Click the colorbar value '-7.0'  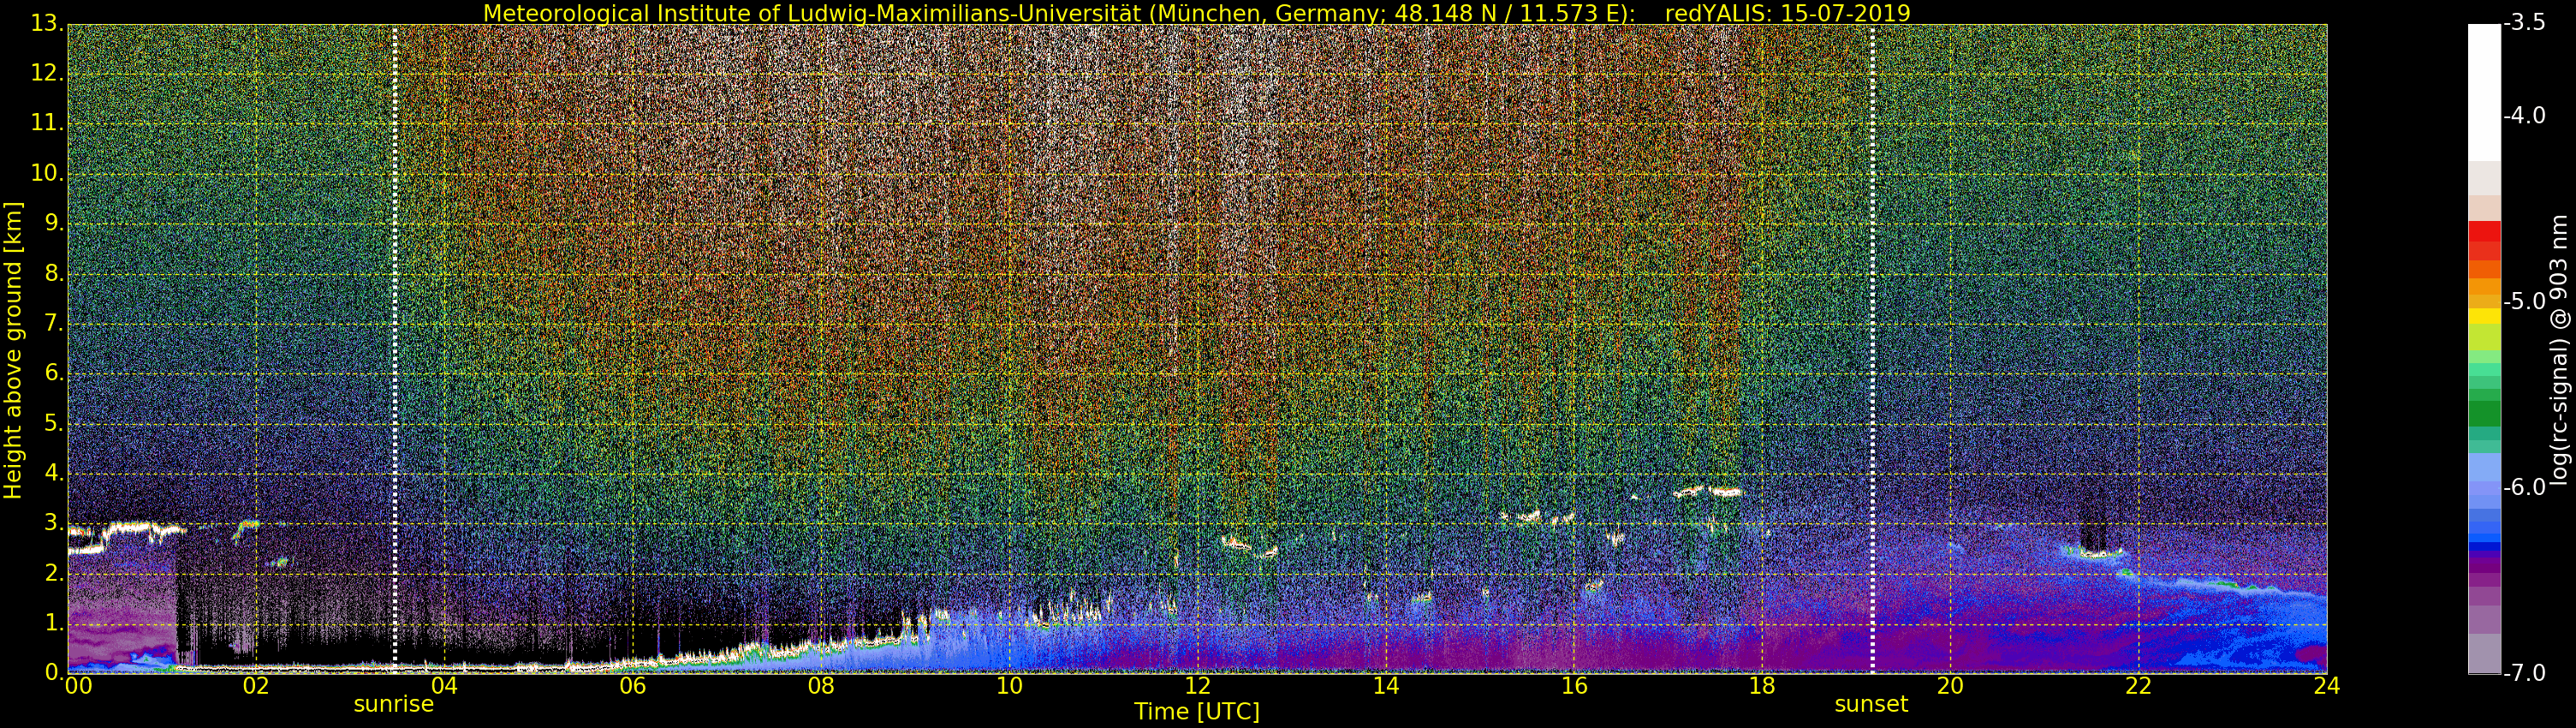[x=2524, y=673]
